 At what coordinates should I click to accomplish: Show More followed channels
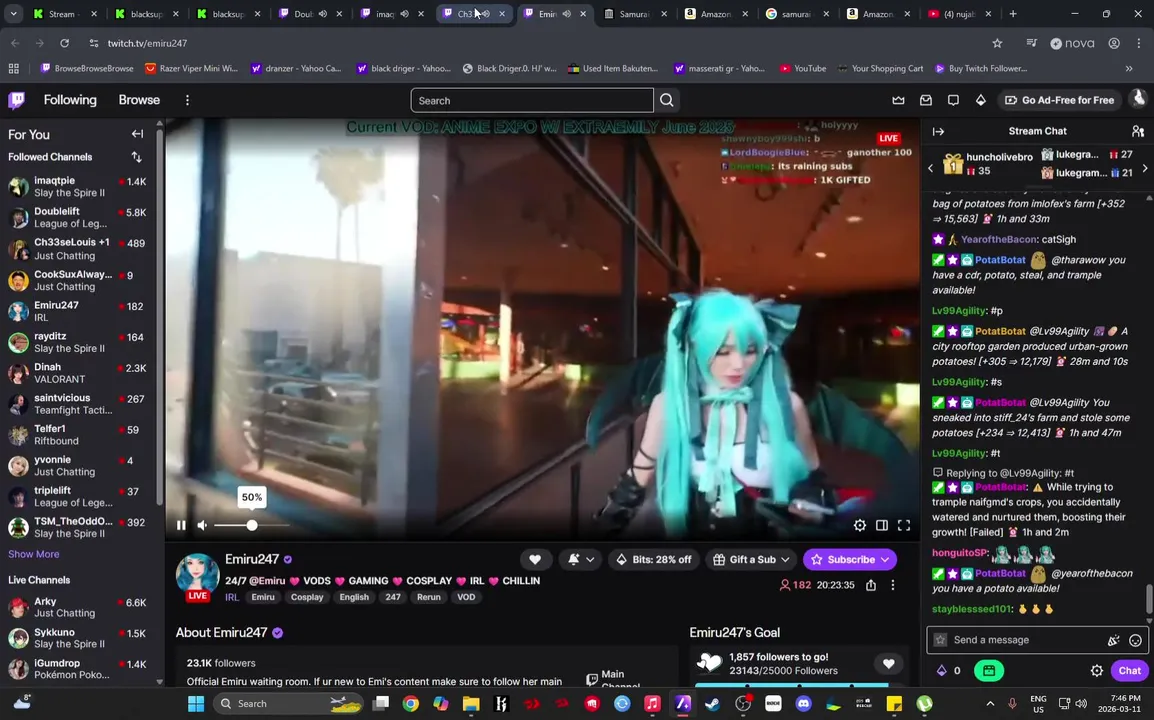pos(34,554)
